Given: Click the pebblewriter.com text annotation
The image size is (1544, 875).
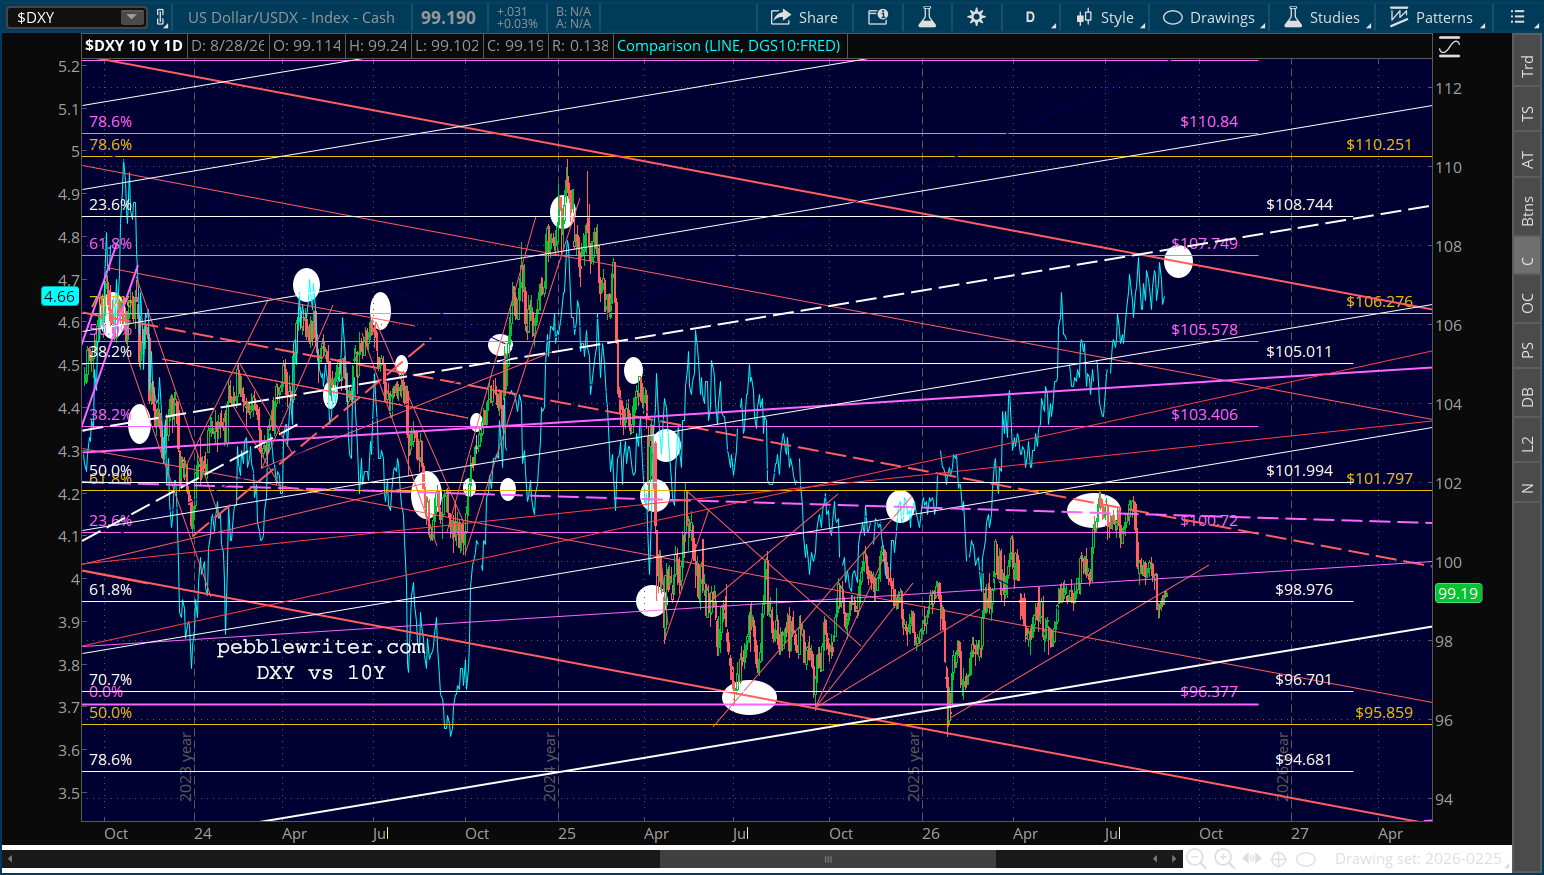Looking at the screenshot, I should tap(321, 647).
